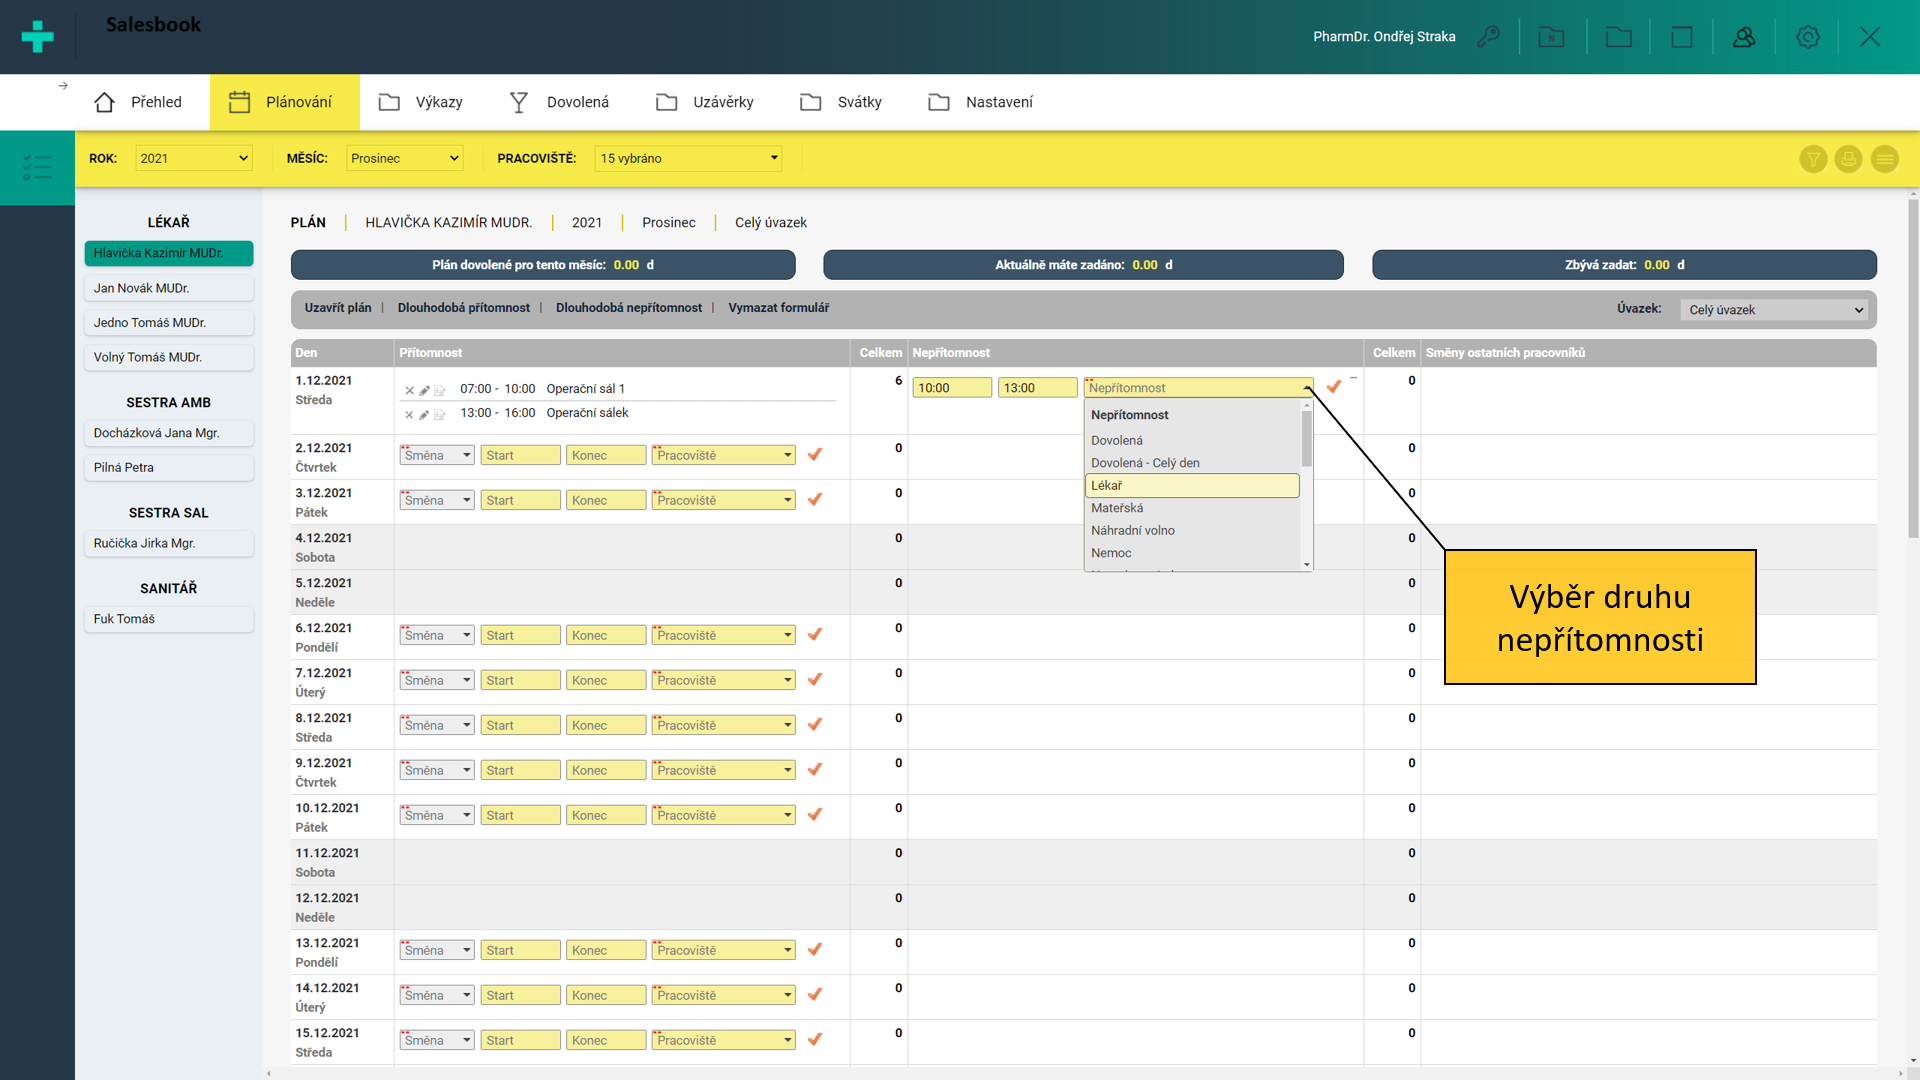Image resolution: width=1920 pixels, height=1080 pixels.
Task: Click the Dlouhodobá nepřítomnost link
Action: [x=629, y=308]
